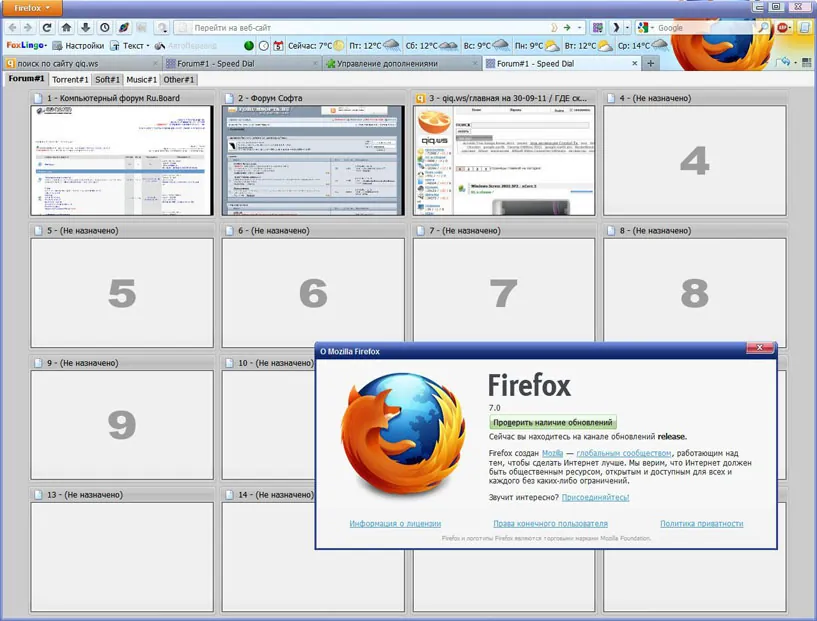
Task: Open Wednesday forecast 'Ср: 14°C'
Action: [x=643, y=46]
